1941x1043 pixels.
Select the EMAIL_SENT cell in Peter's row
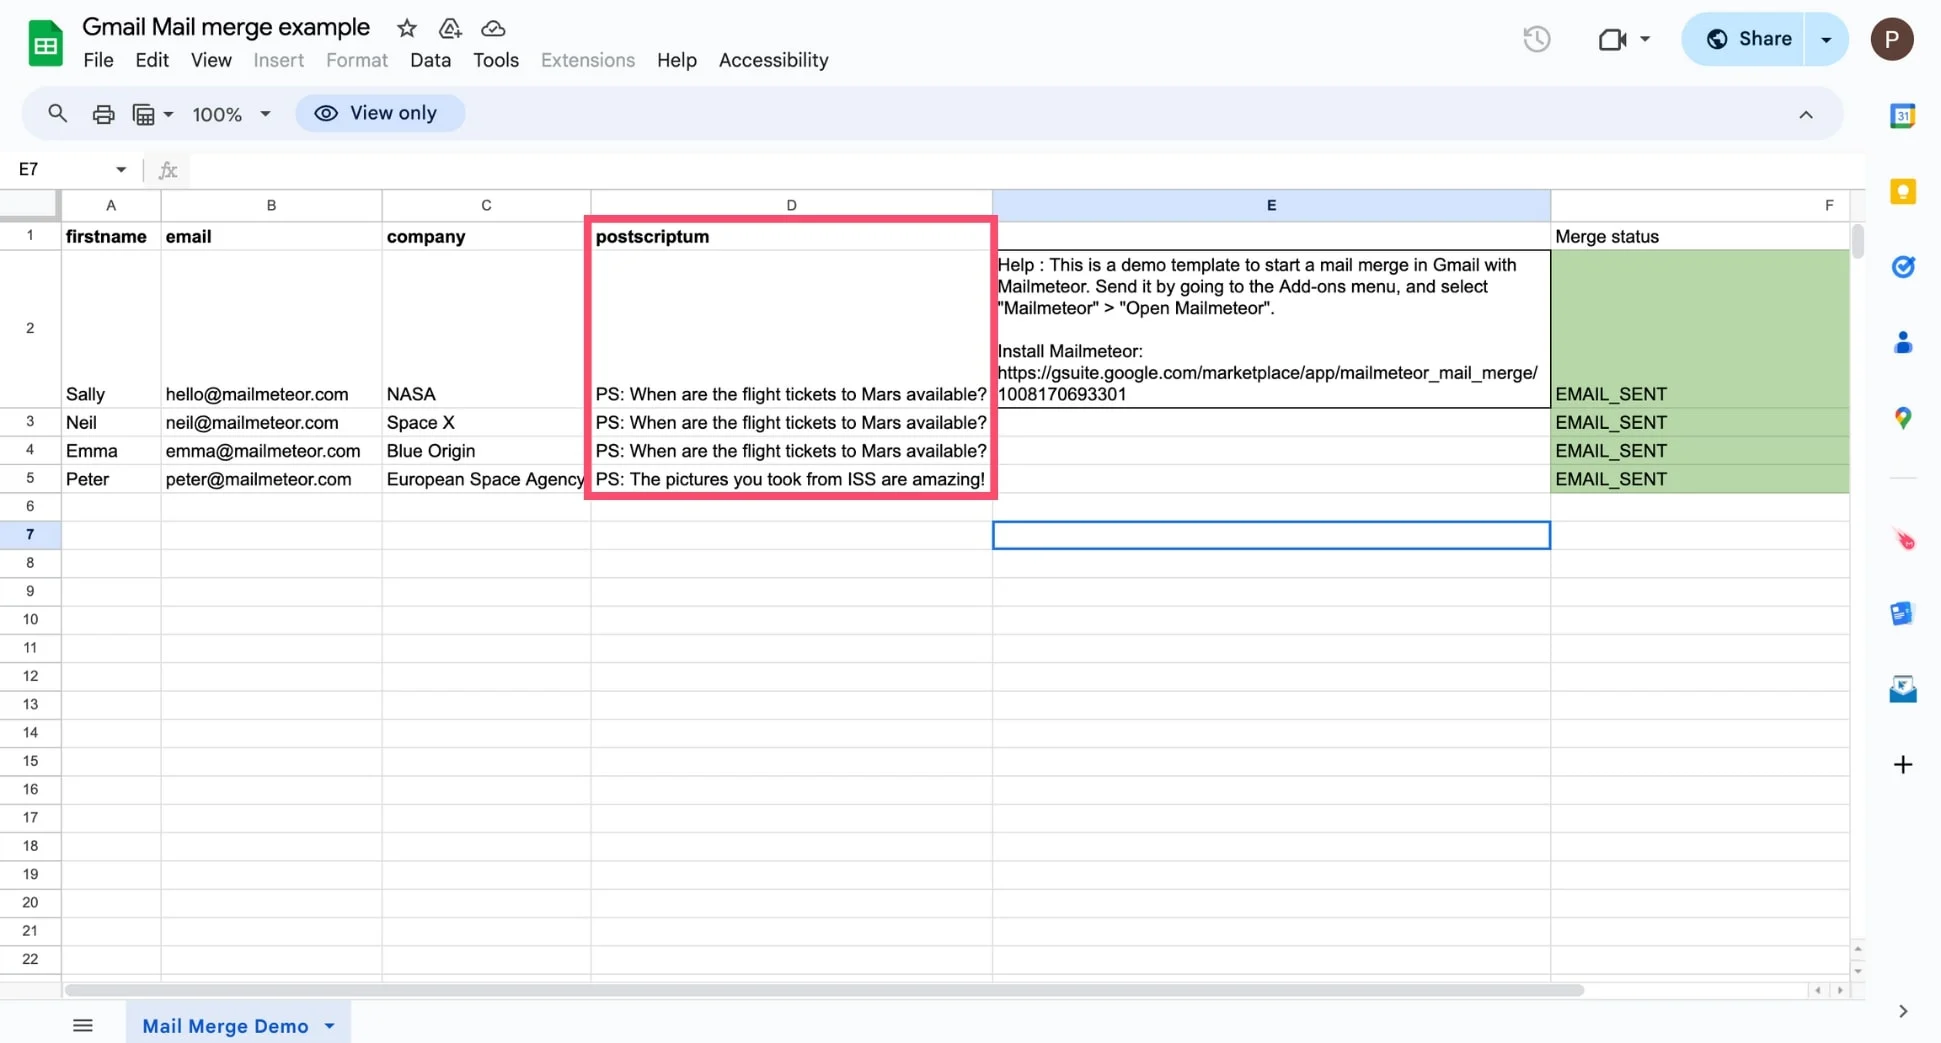click(1700, 479)
